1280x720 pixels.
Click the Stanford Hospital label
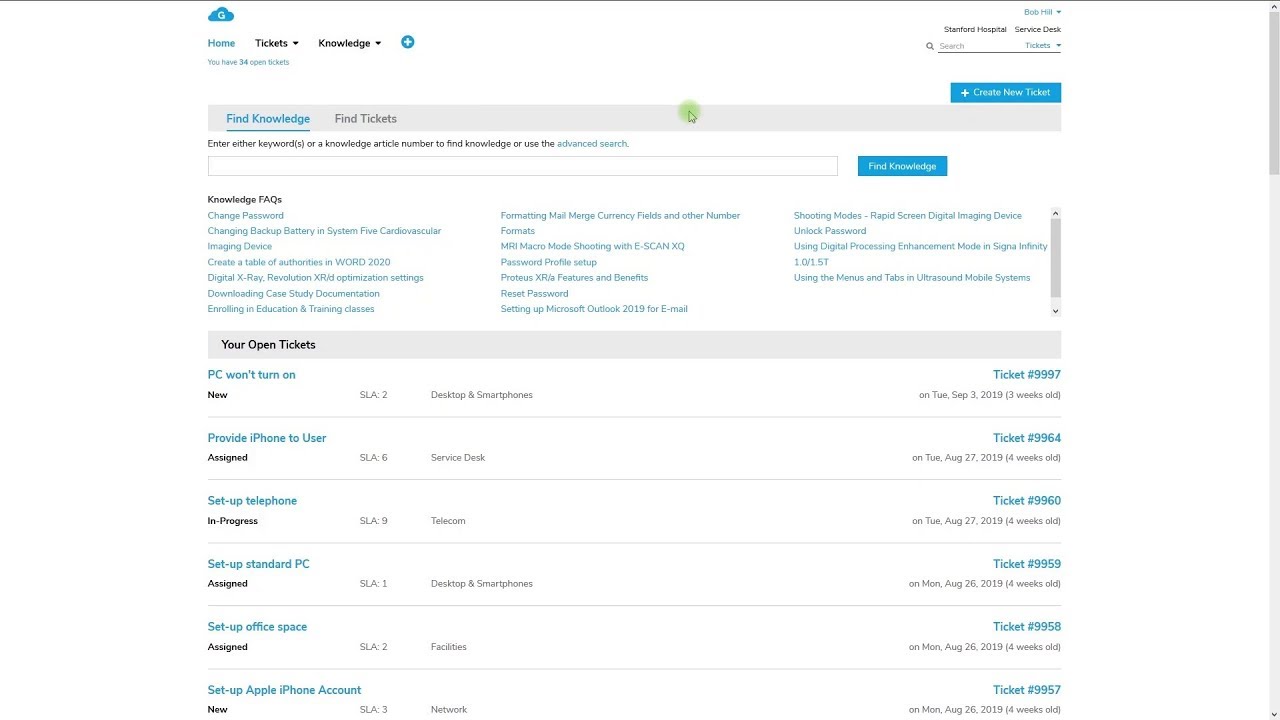coord(975,30)
